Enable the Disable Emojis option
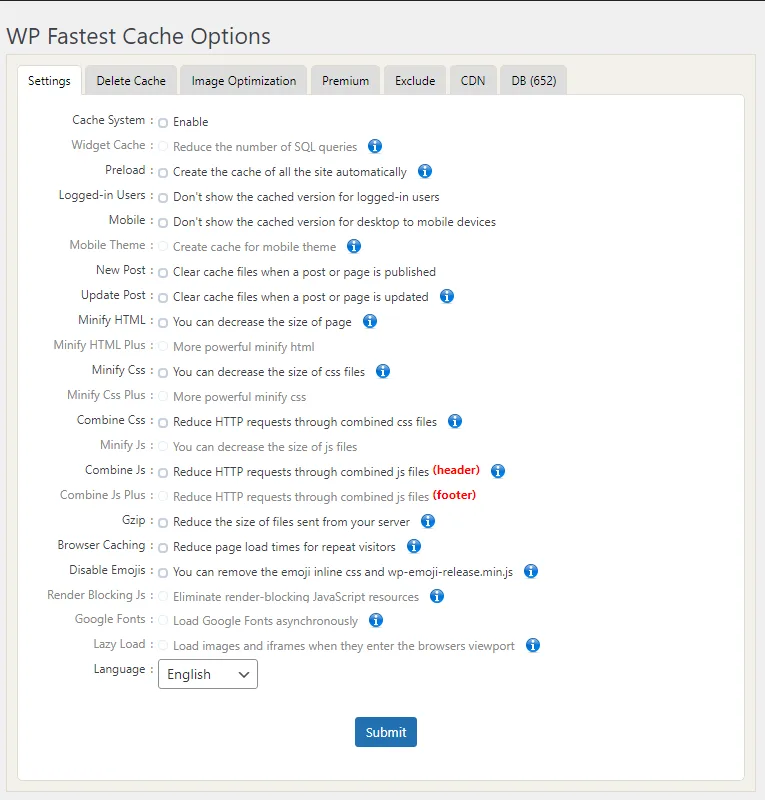This screenshot has width=765, height=800. coord(162,571)
